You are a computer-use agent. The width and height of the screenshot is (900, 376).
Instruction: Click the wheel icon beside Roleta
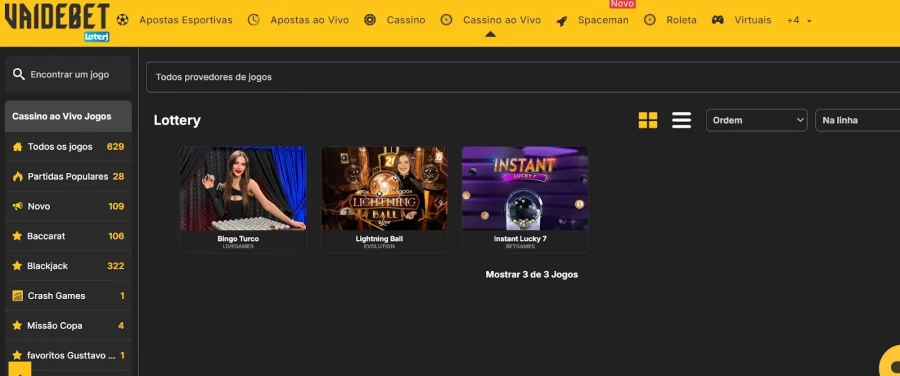pyautogui.click(x=650, y=20)
